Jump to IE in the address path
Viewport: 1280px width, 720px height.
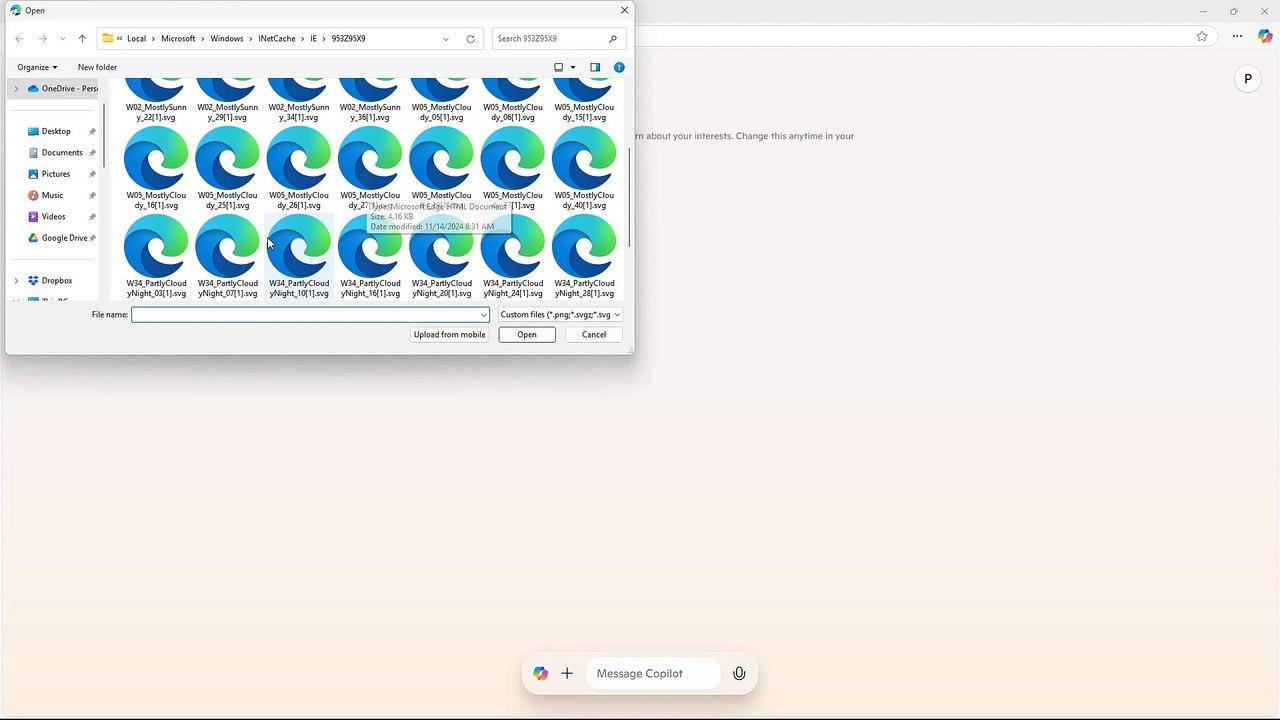(x=313, y=39)
